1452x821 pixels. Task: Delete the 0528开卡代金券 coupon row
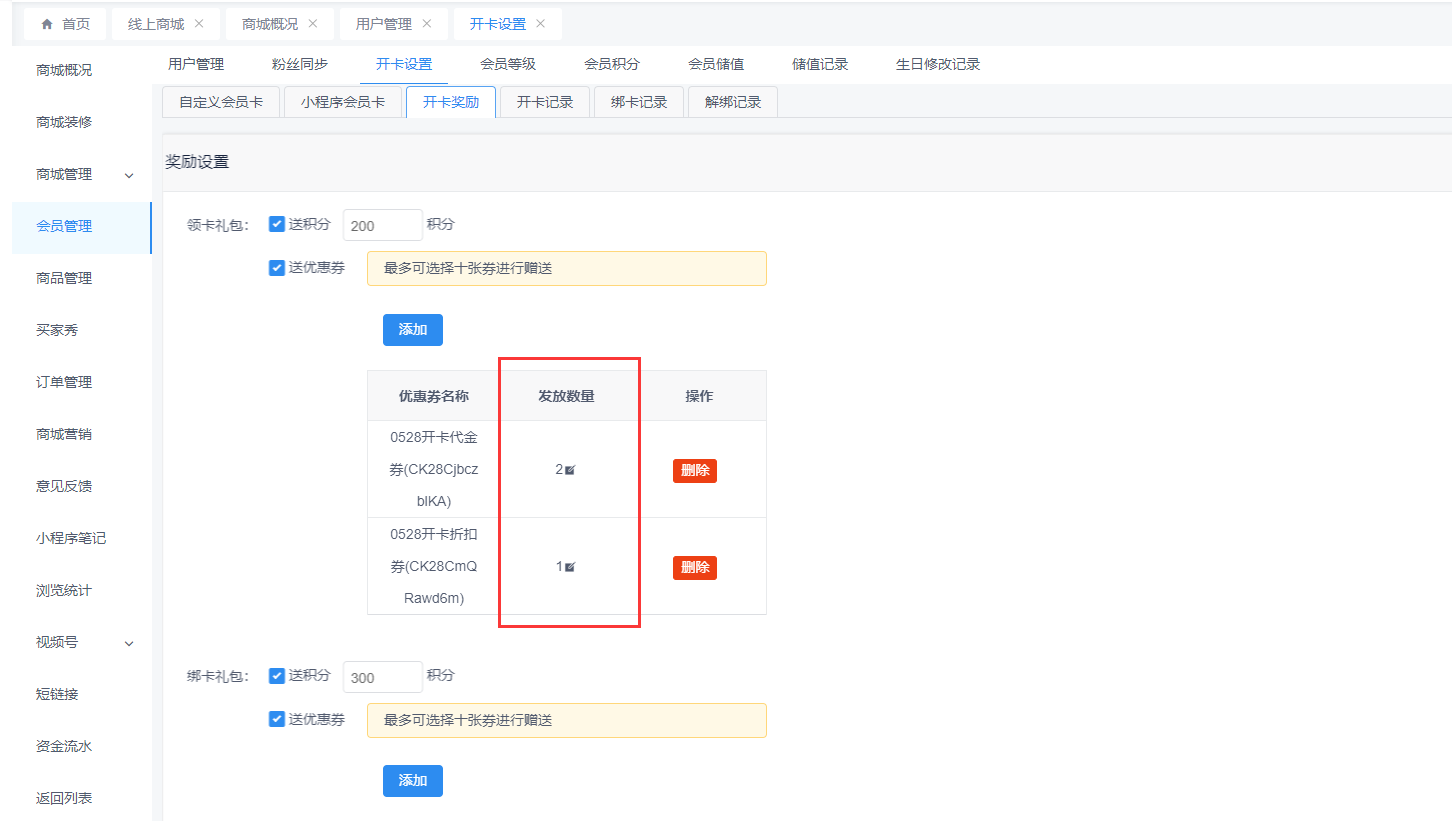695,470
